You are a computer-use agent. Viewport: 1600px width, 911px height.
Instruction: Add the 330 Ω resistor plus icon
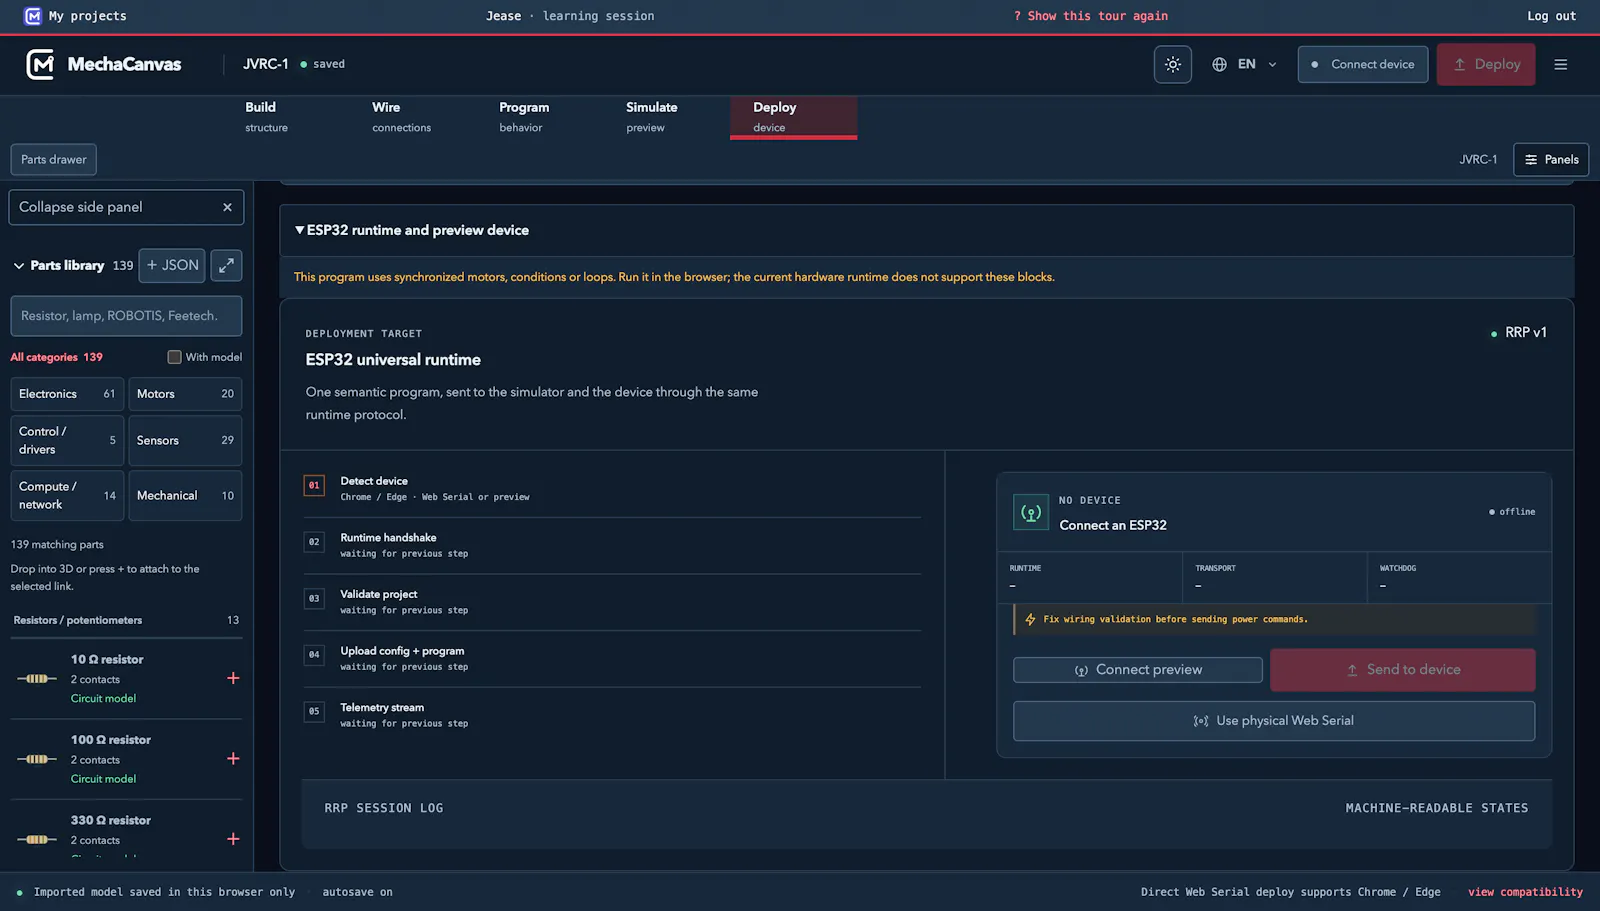[233, 839]
